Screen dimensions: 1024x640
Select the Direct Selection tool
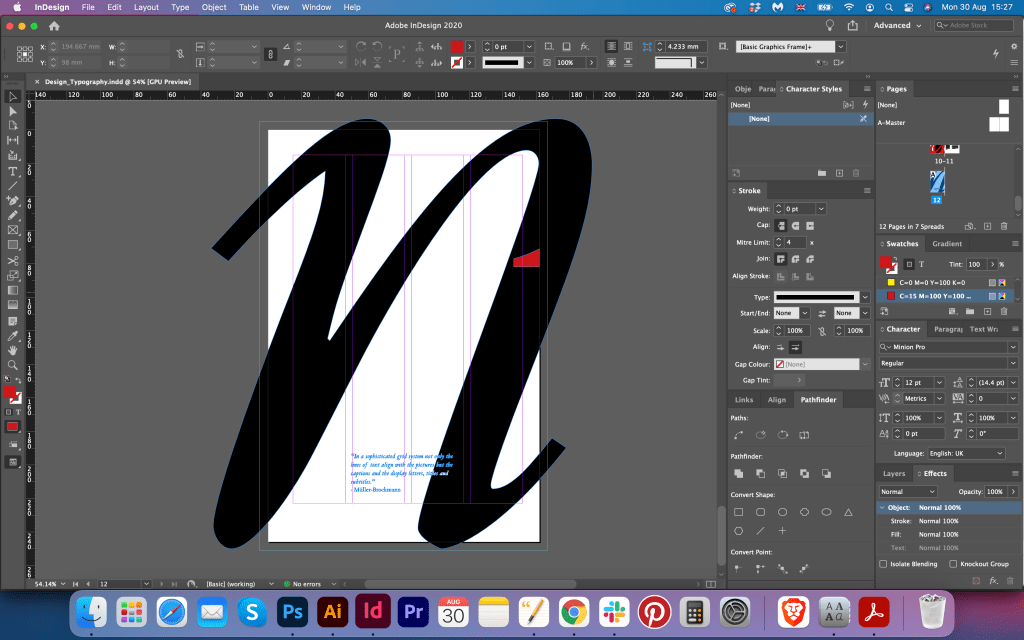pos(13,111)
